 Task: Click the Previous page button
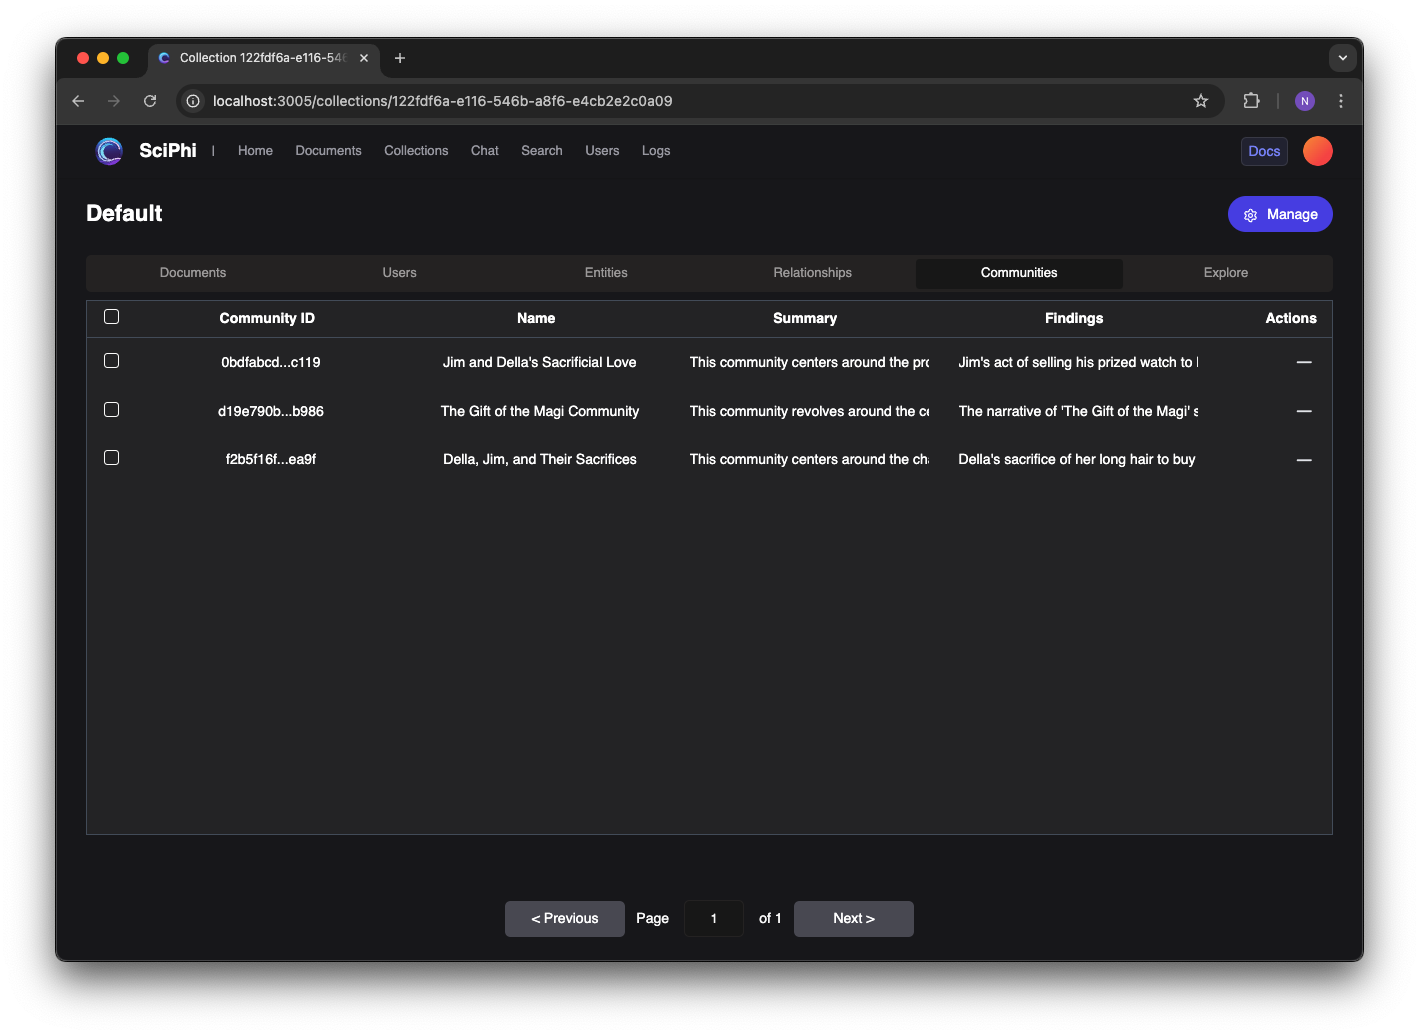pos(565,919)
